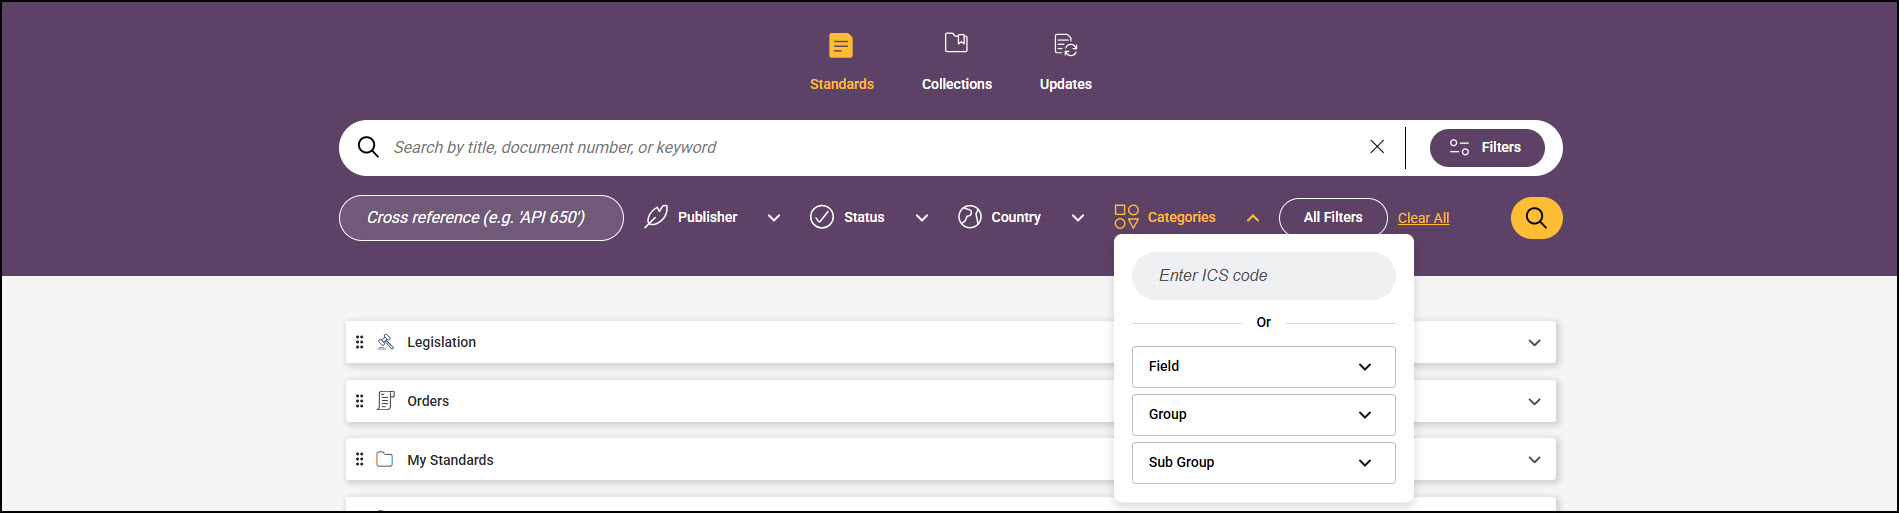Image resolution: width=1899 pixels, height=513 pixels.
Task: Click the Orders scroll icon
Action: pos(385,401)
